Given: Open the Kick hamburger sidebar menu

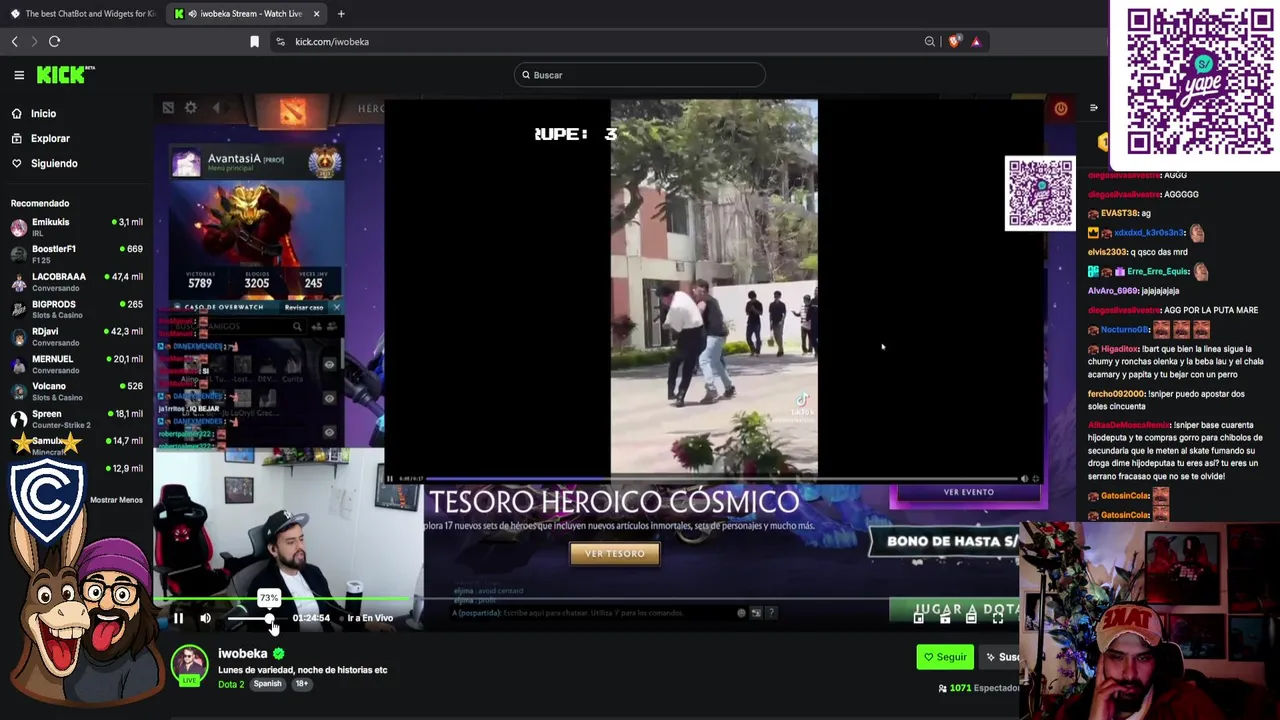Looking at the screenshot, I should [19, 75].
